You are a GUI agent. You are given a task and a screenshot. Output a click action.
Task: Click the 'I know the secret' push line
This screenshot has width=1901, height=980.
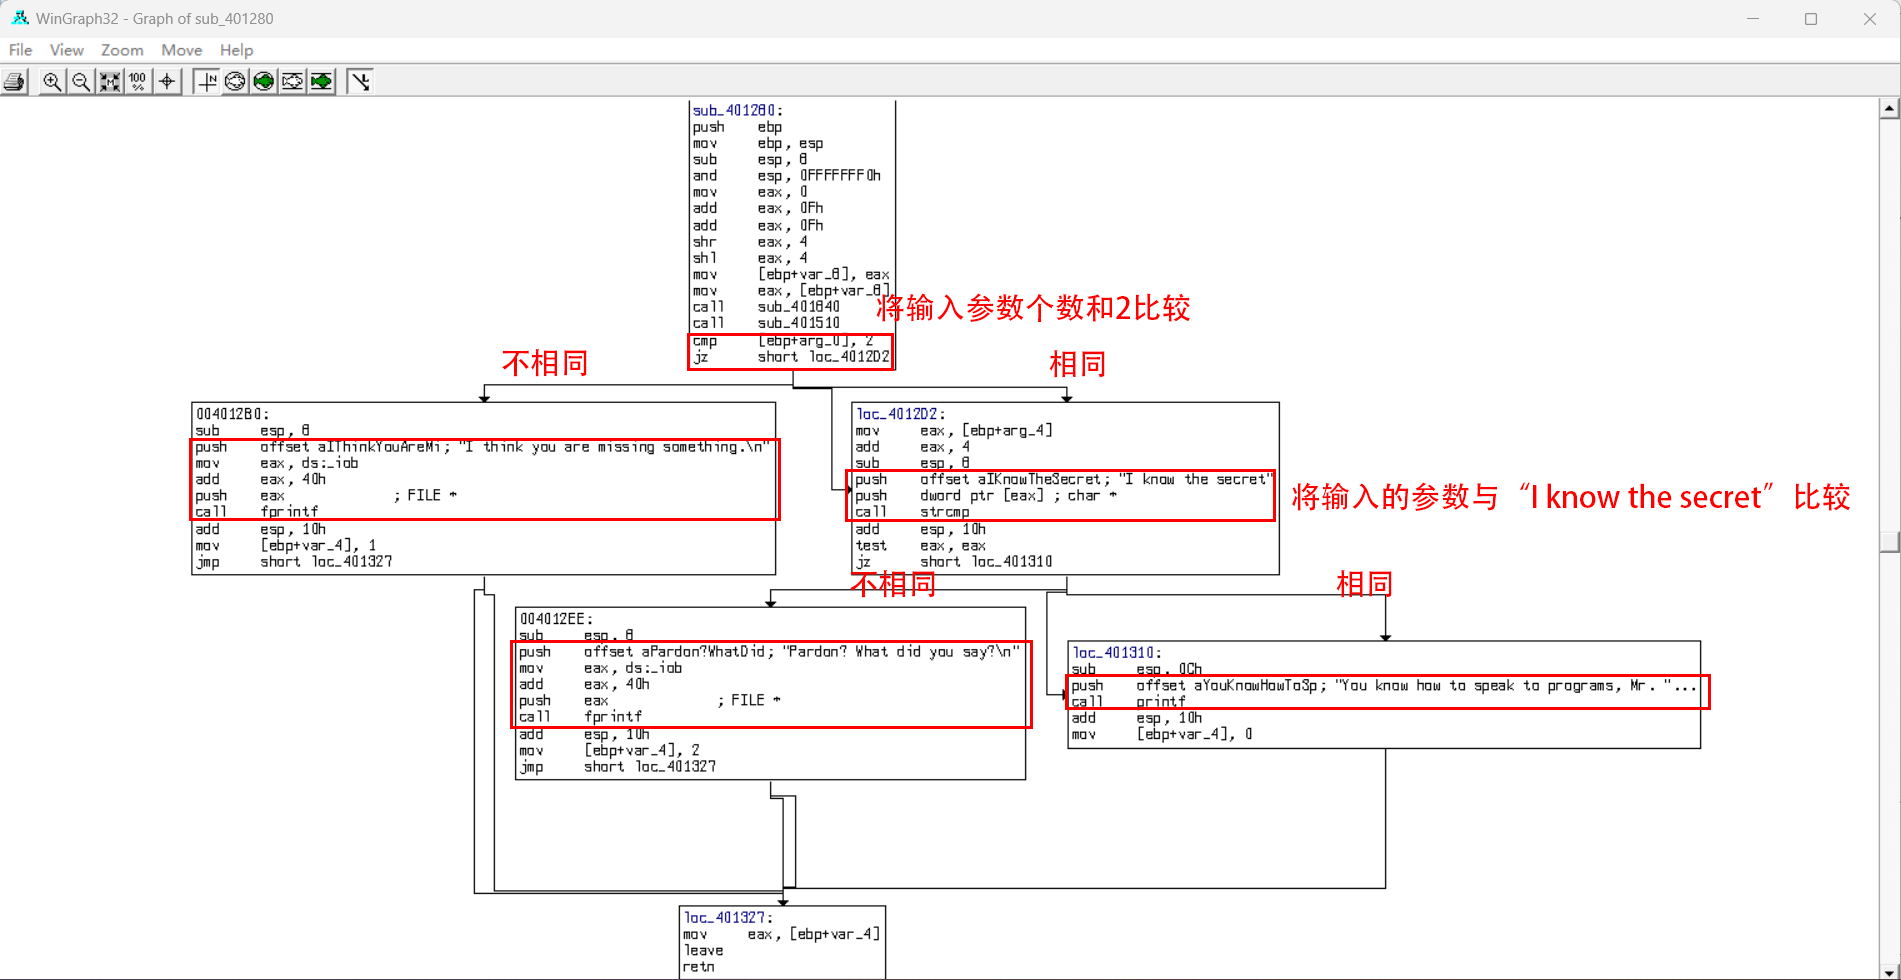coord(1064,480)
